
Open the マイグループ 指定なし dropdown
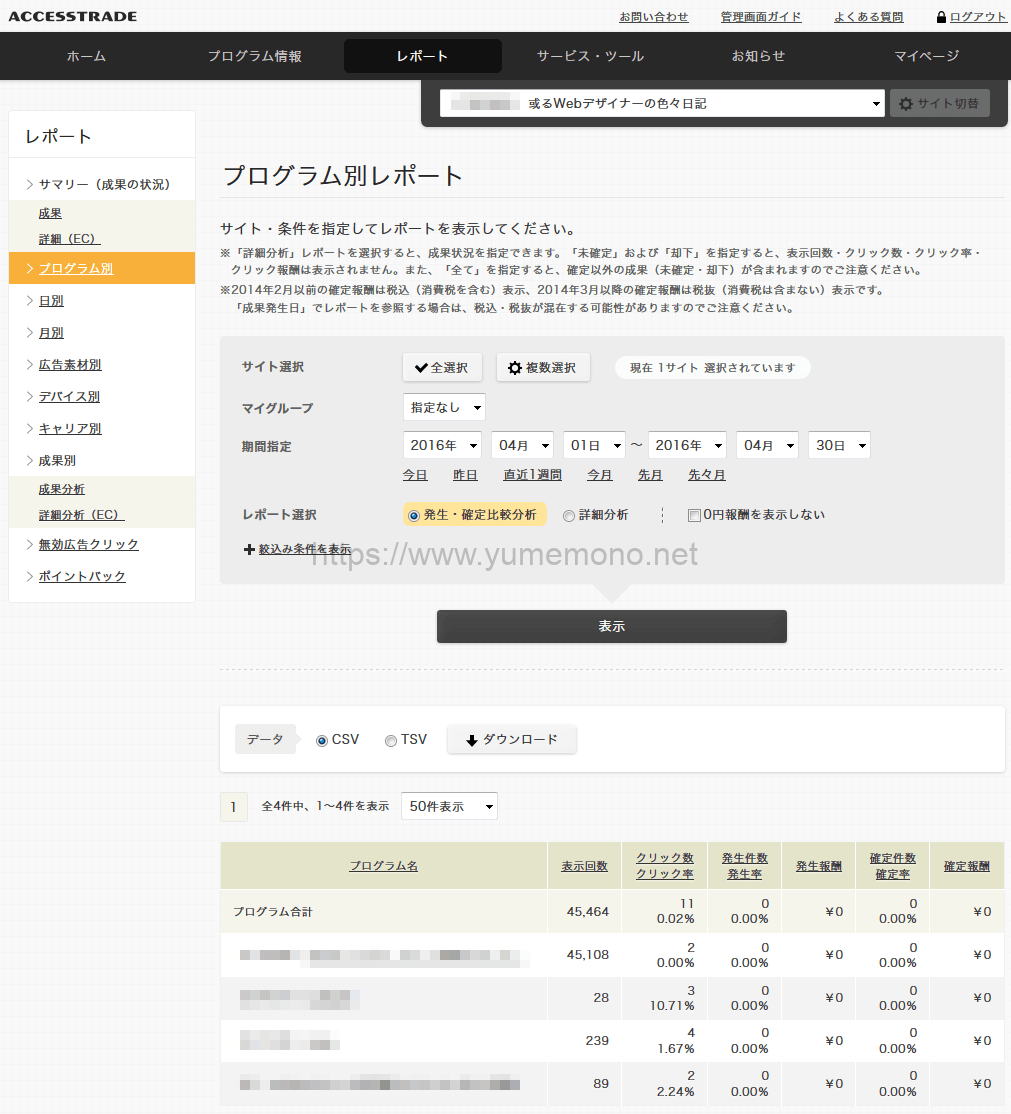(x=443, y=407)
